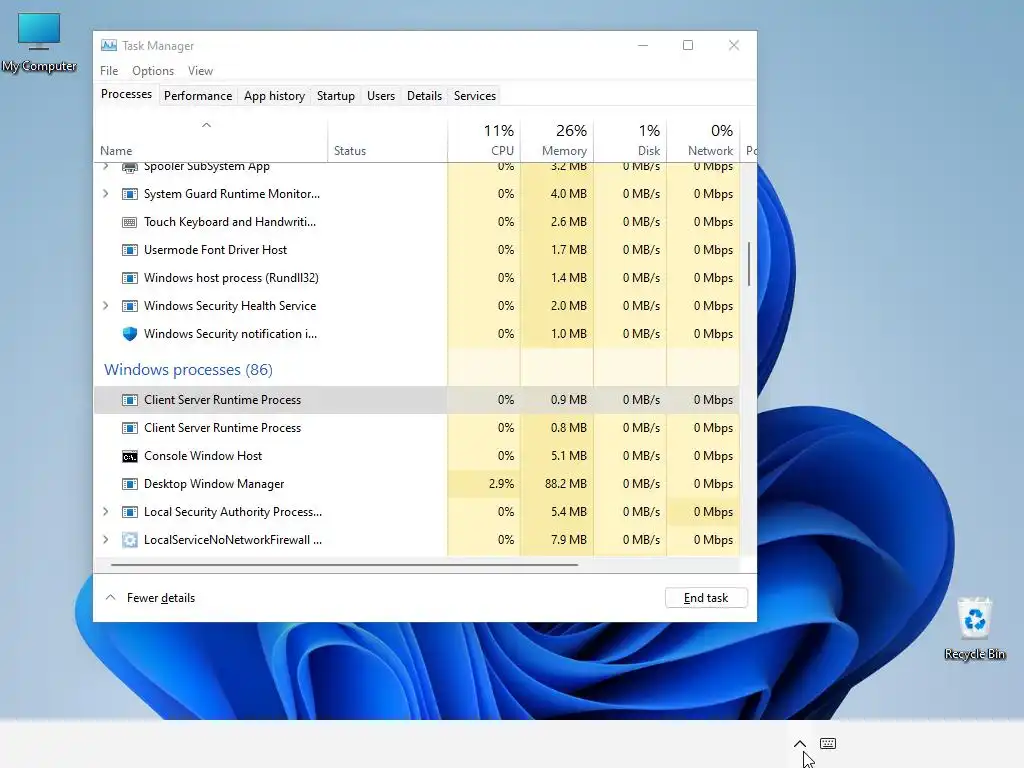Click the End task button
The image size is (1024, 768).
[x=706, y=598]
